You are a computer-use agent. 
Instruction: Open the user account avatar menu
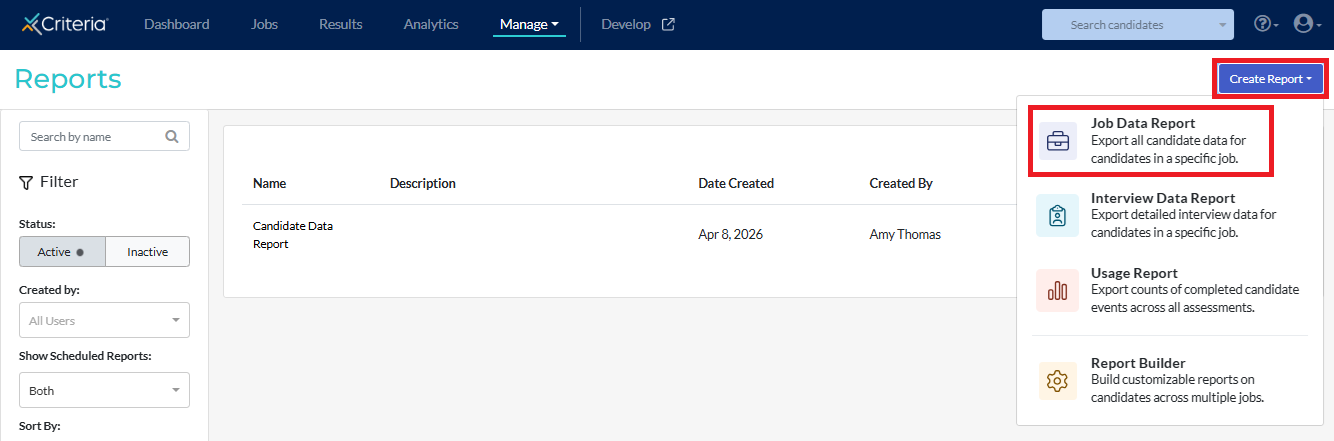click(x=1303, y=24)
